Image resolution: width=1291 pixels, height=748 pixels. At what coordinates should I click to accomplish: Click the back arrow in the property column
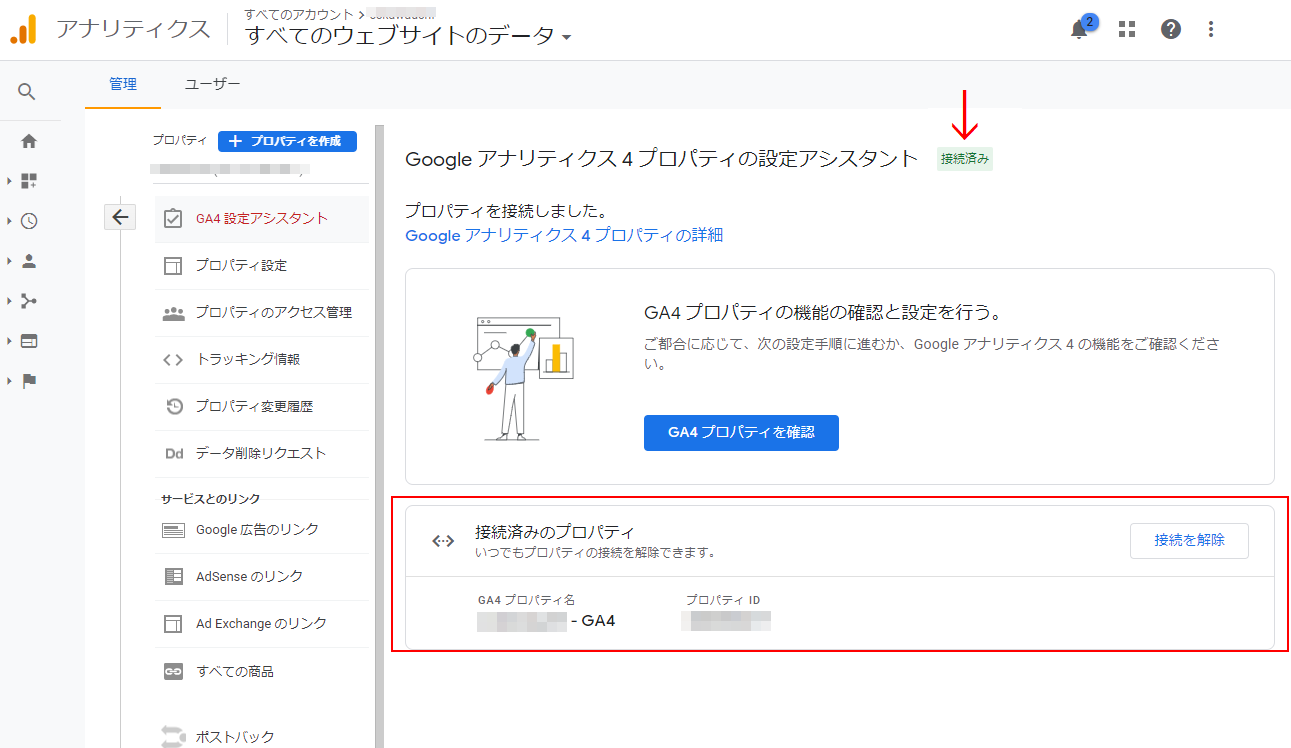pos(120,217)
